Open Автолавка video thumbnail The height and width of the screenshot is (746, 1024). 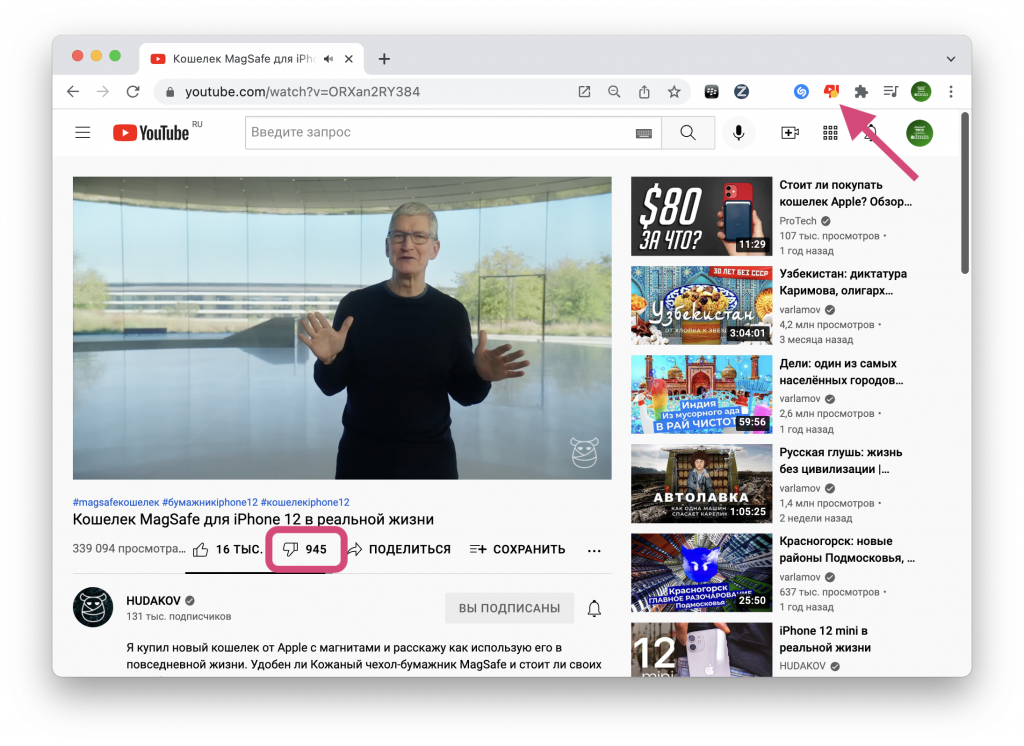tap(701, 483)
